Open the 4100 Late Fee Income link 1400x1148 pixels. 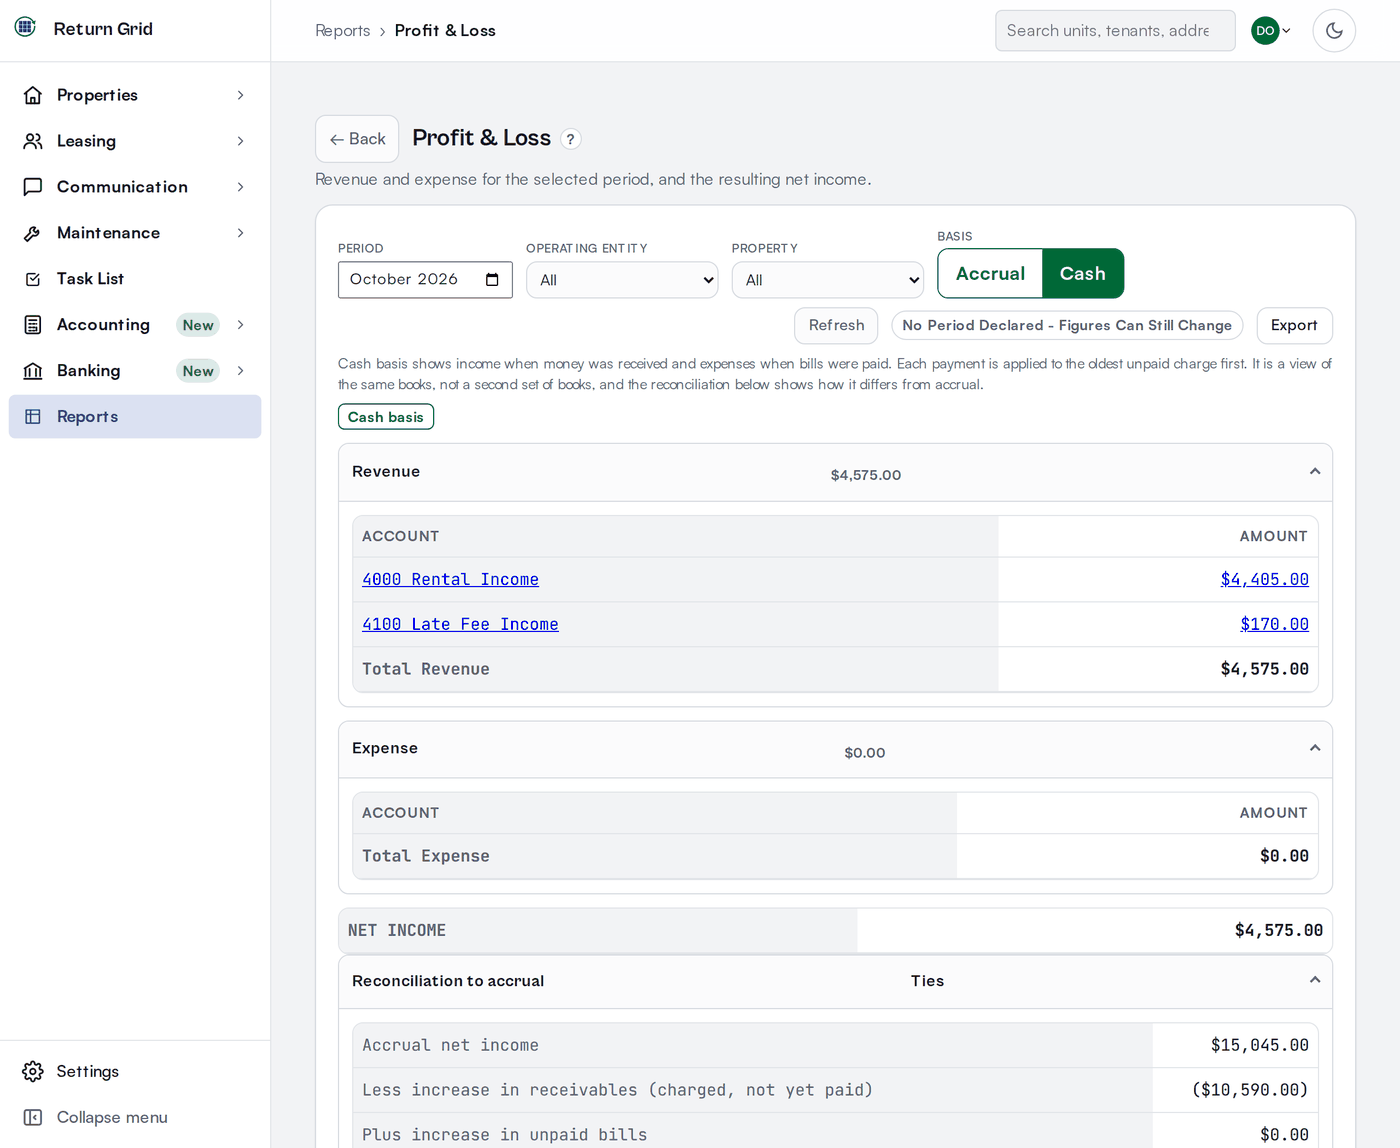460,625
